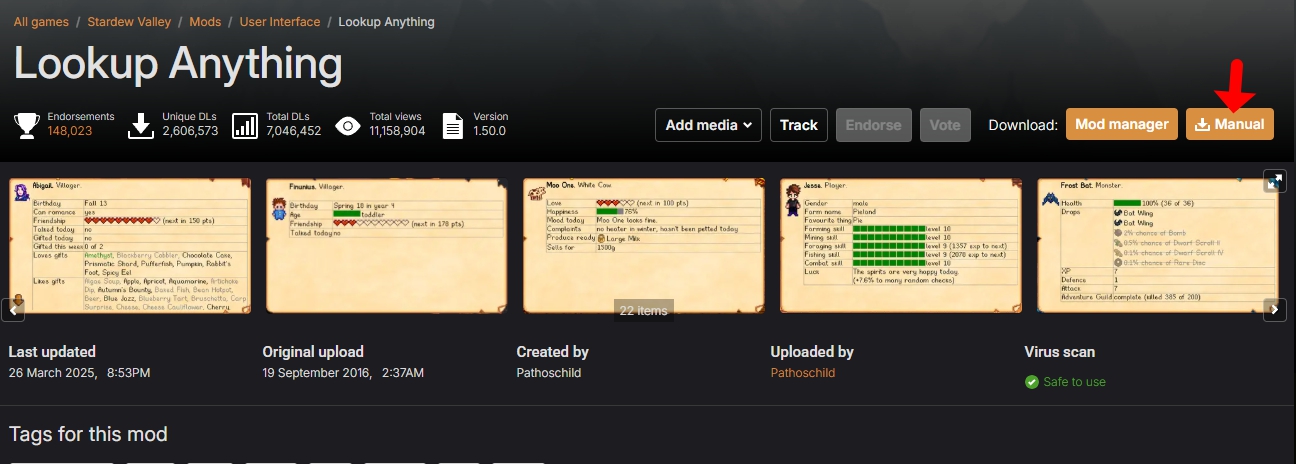Click the Safe to use status text

(1074, 382)
